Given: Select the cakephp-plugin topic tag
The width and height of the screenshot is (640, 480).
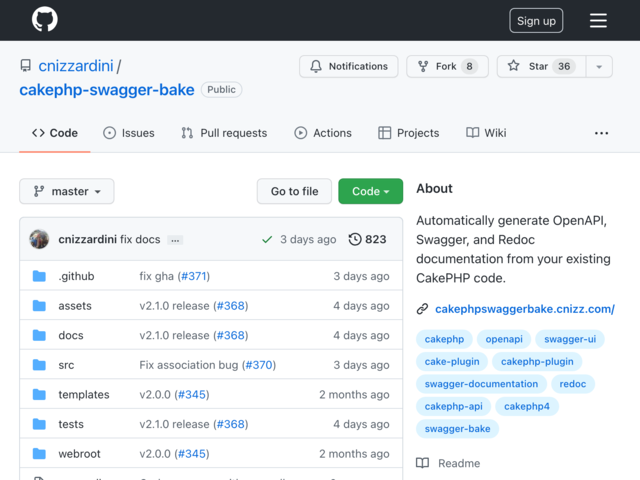Looking at the screenshot, I should point(537,362).
